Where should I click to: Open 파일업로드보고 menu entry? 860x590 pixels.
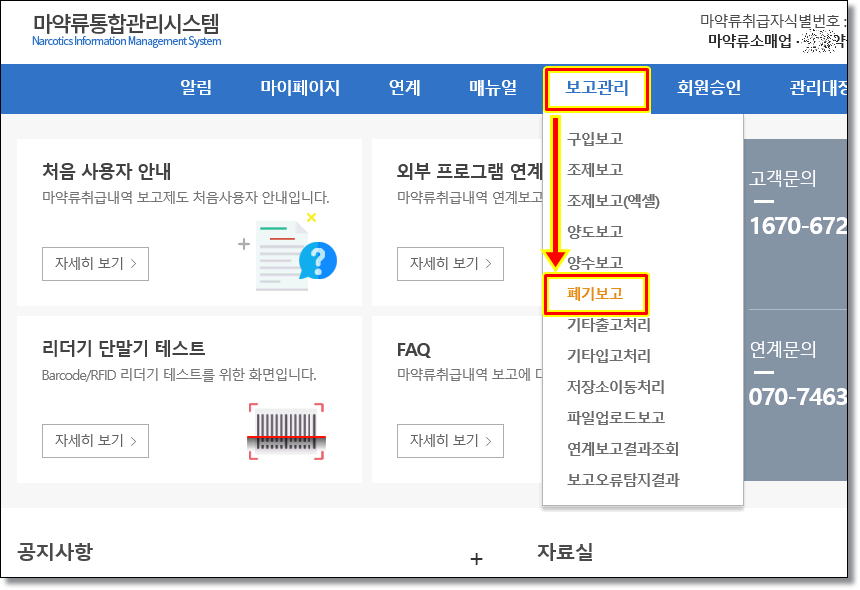[x=615, y=418]
